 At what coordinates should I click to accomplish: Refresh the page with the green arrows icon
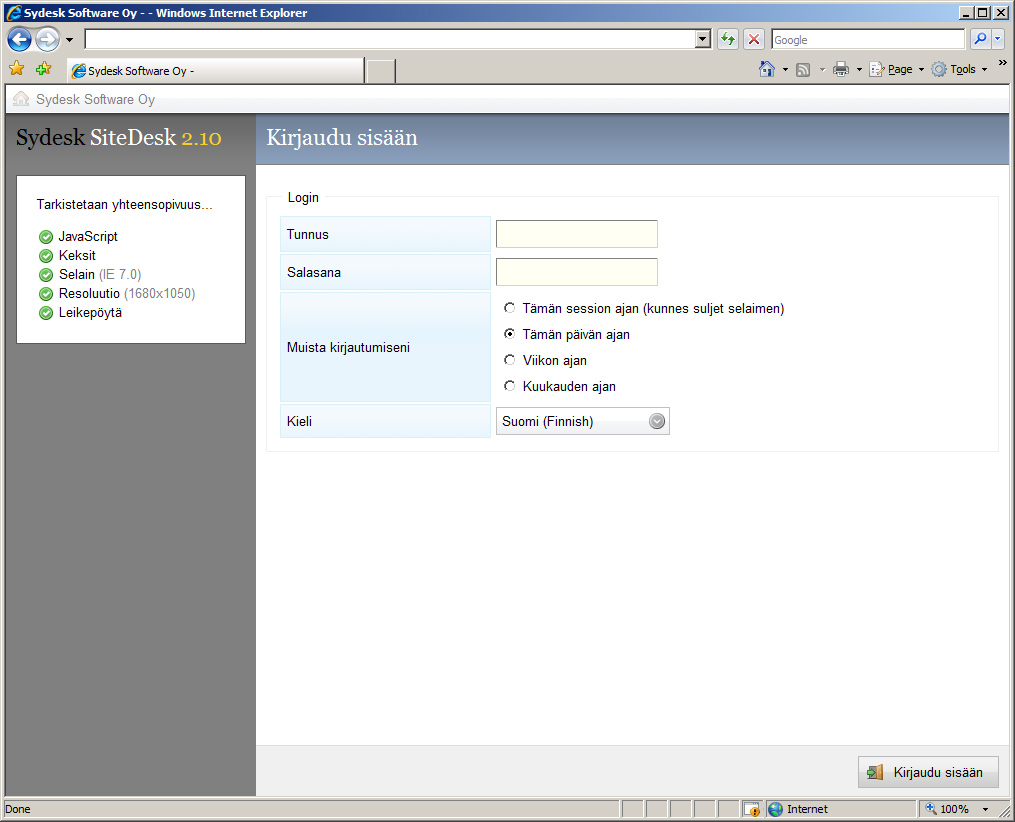728,39
